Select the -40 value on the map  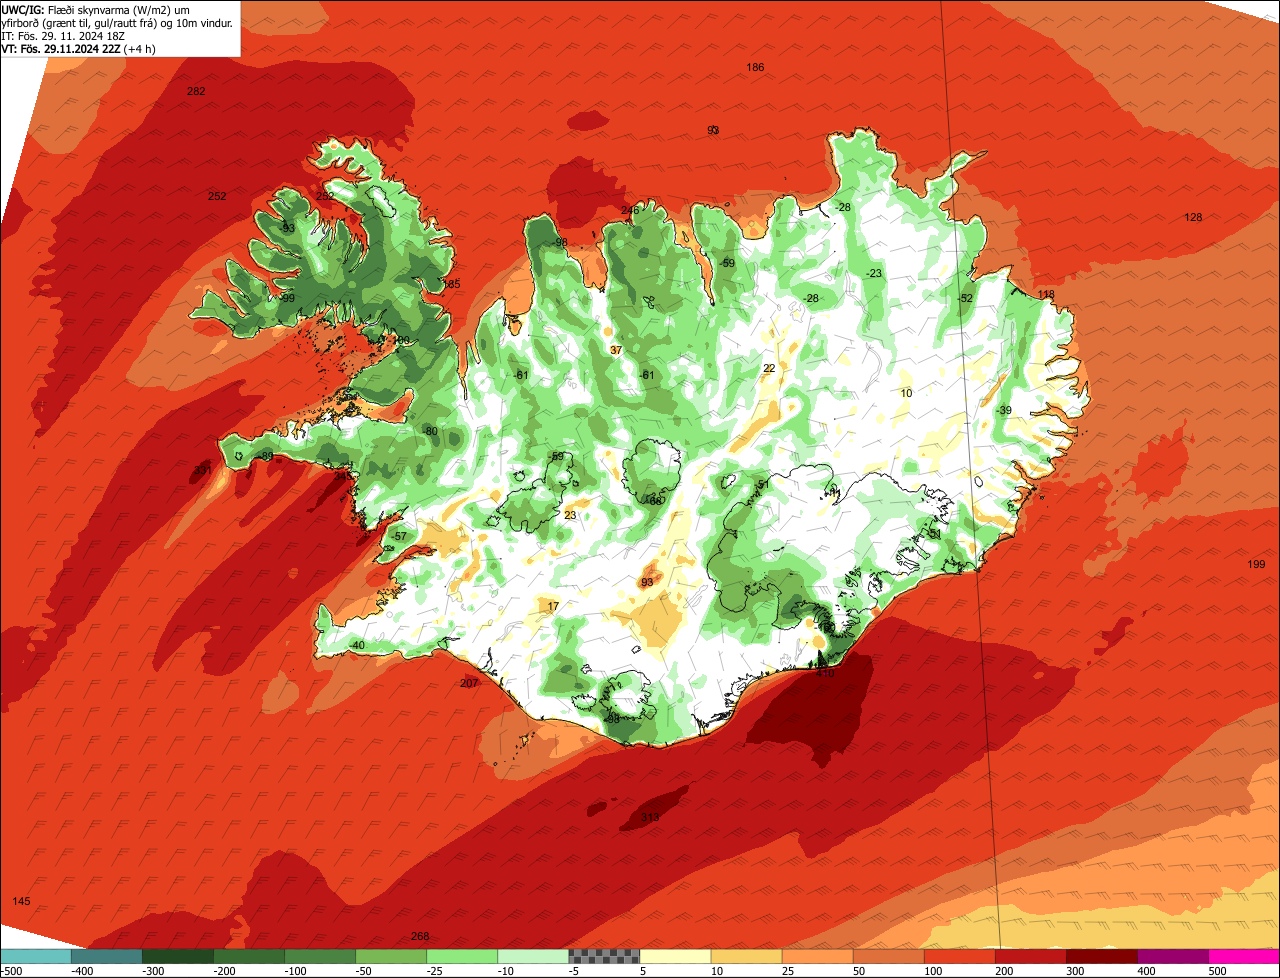357,645
